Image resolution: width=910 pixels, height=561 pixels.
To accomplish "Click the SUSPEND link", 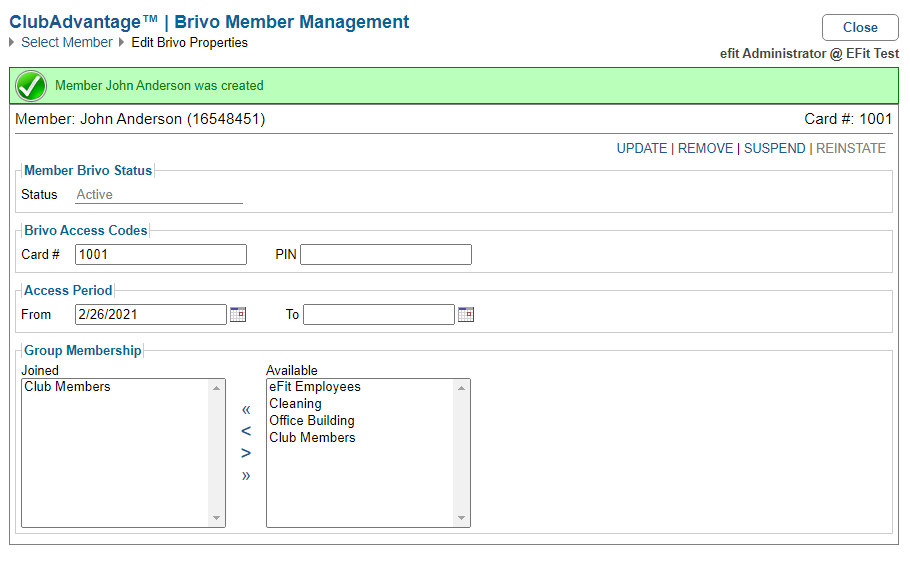I will tap(774, 149).
